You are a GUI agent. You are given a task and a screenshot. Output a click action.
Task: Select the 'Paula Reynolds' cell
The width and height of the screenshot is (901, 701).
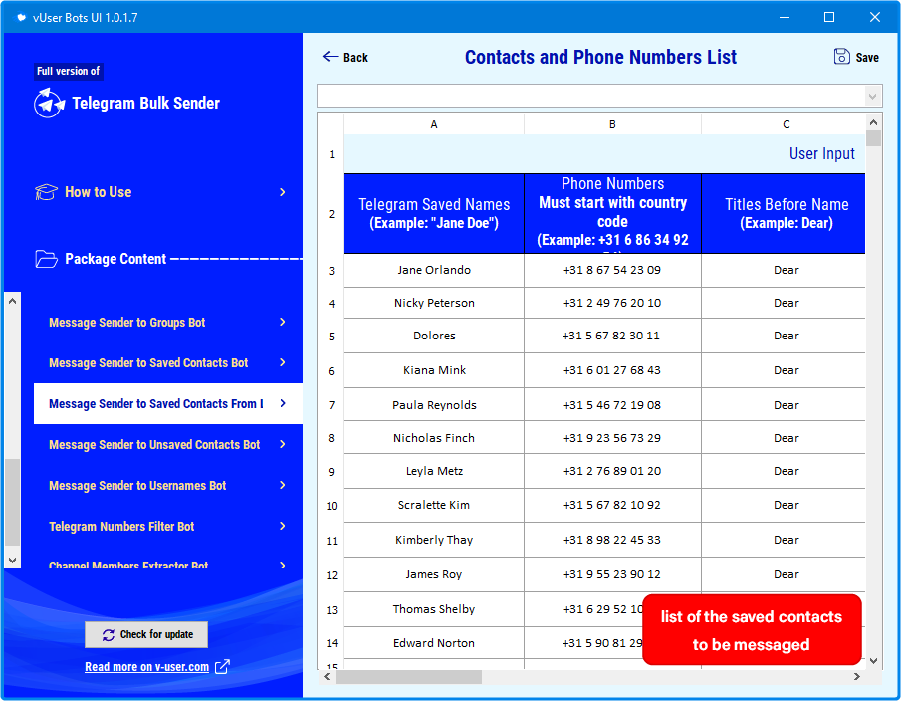(434, 405)
